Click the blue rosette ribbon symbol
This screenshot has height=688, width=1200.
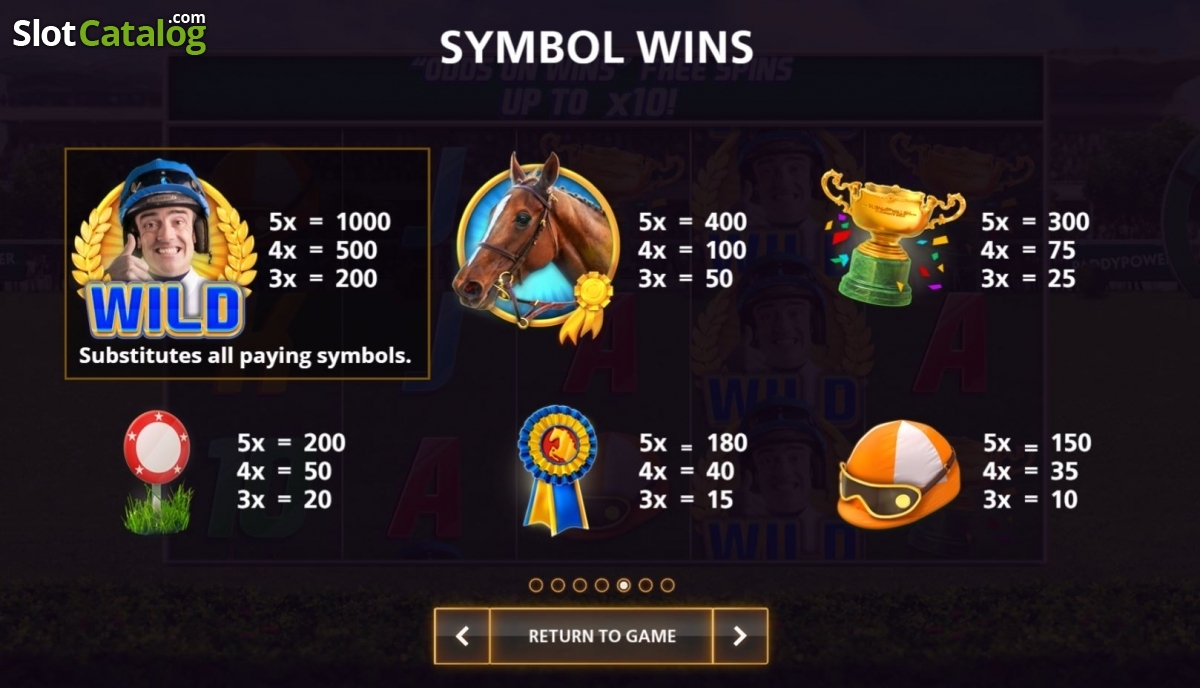coord(557,469)
